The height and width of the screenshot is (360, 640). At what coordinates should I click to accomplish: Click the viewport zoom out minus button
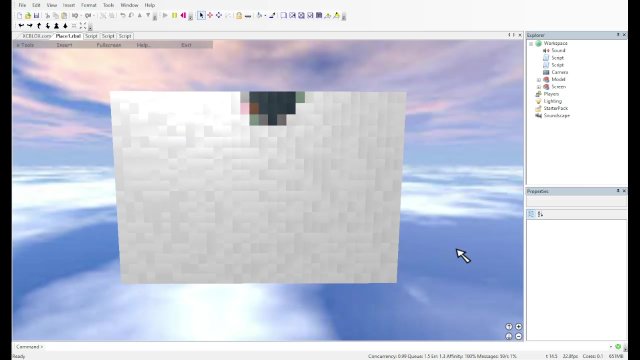coord(518,336)
